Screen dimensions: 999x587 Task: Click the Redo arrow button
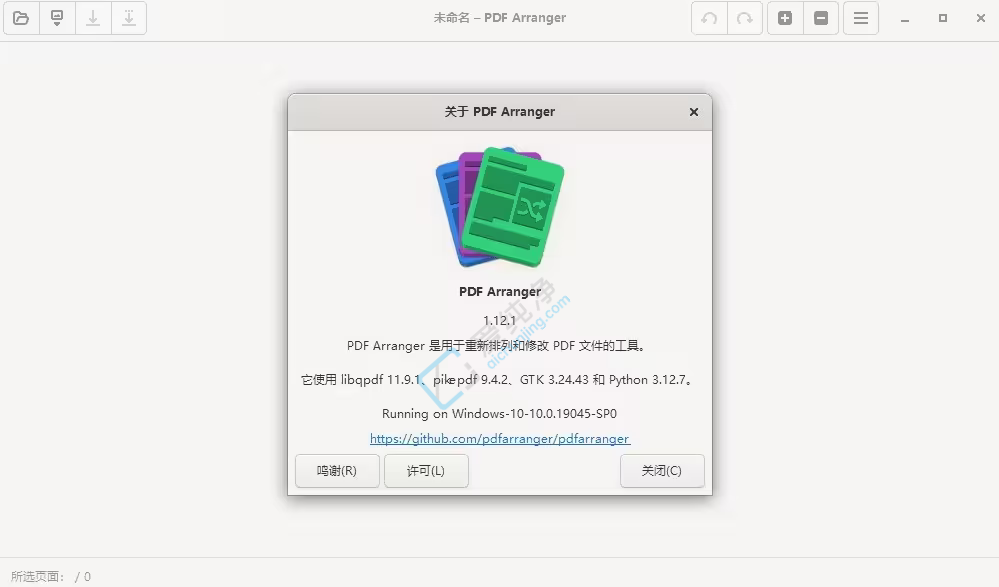tap(745, 18)
